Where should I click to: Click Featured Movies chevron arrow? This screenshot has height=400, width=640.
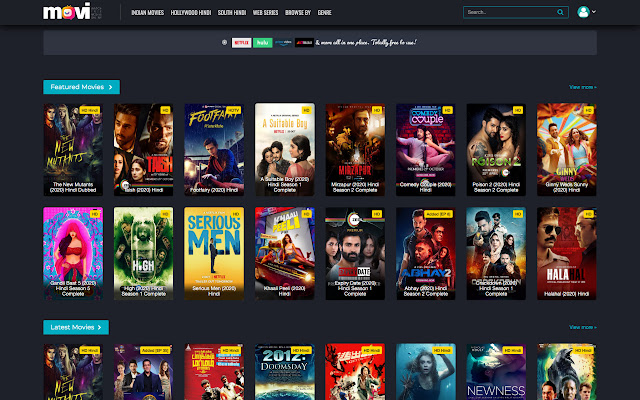coord(111,87)
